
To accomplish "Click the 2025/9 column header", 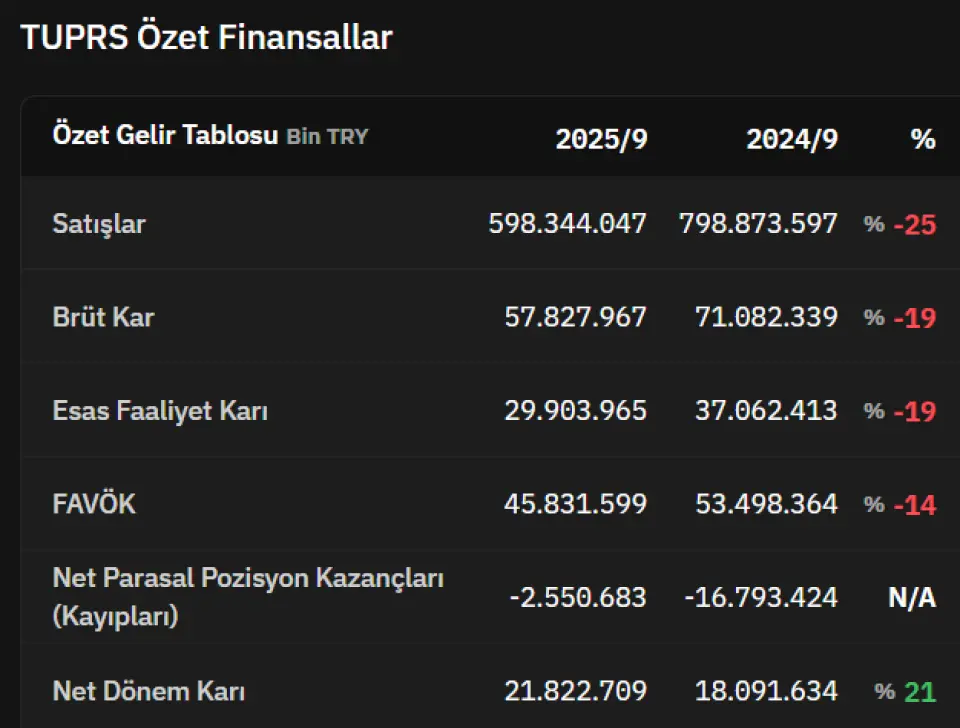I will (x=601, y=139).
